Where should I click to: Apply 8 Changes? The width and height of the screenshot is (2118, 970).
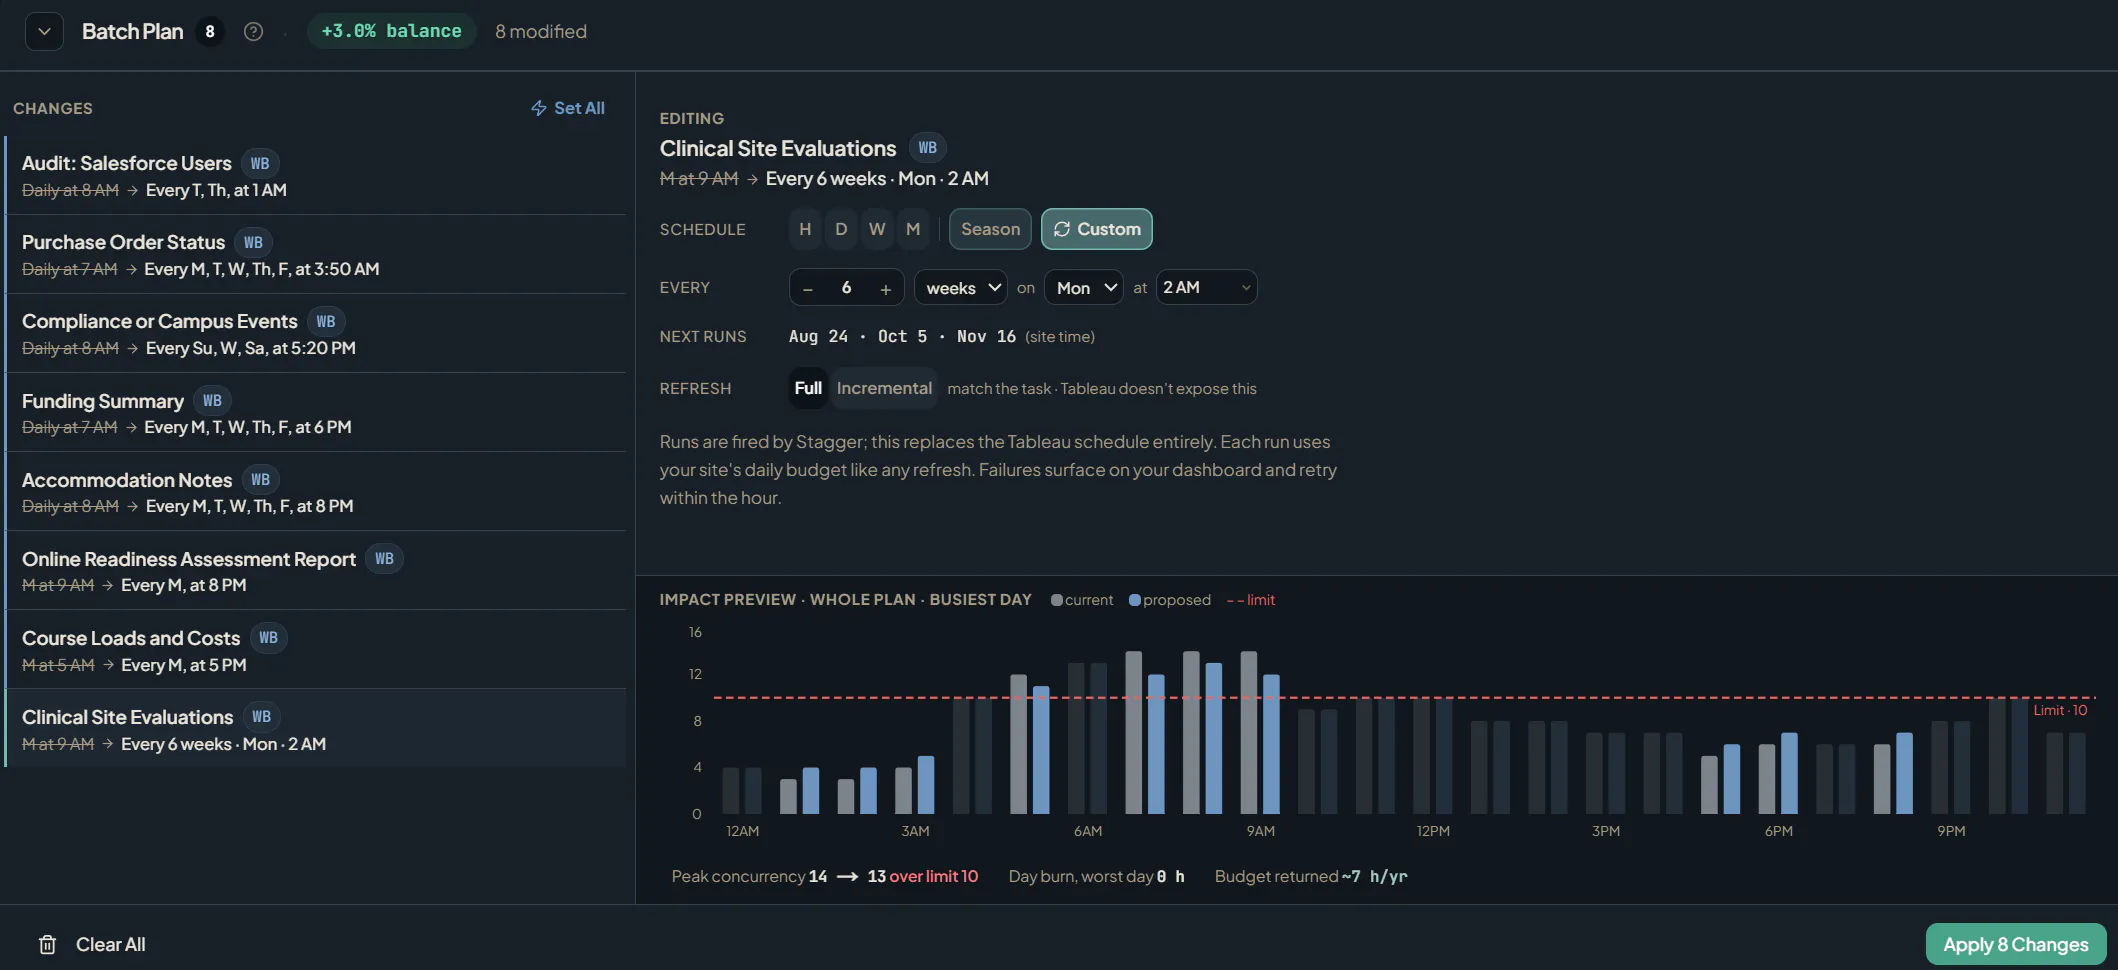[x=2015, y=945]
